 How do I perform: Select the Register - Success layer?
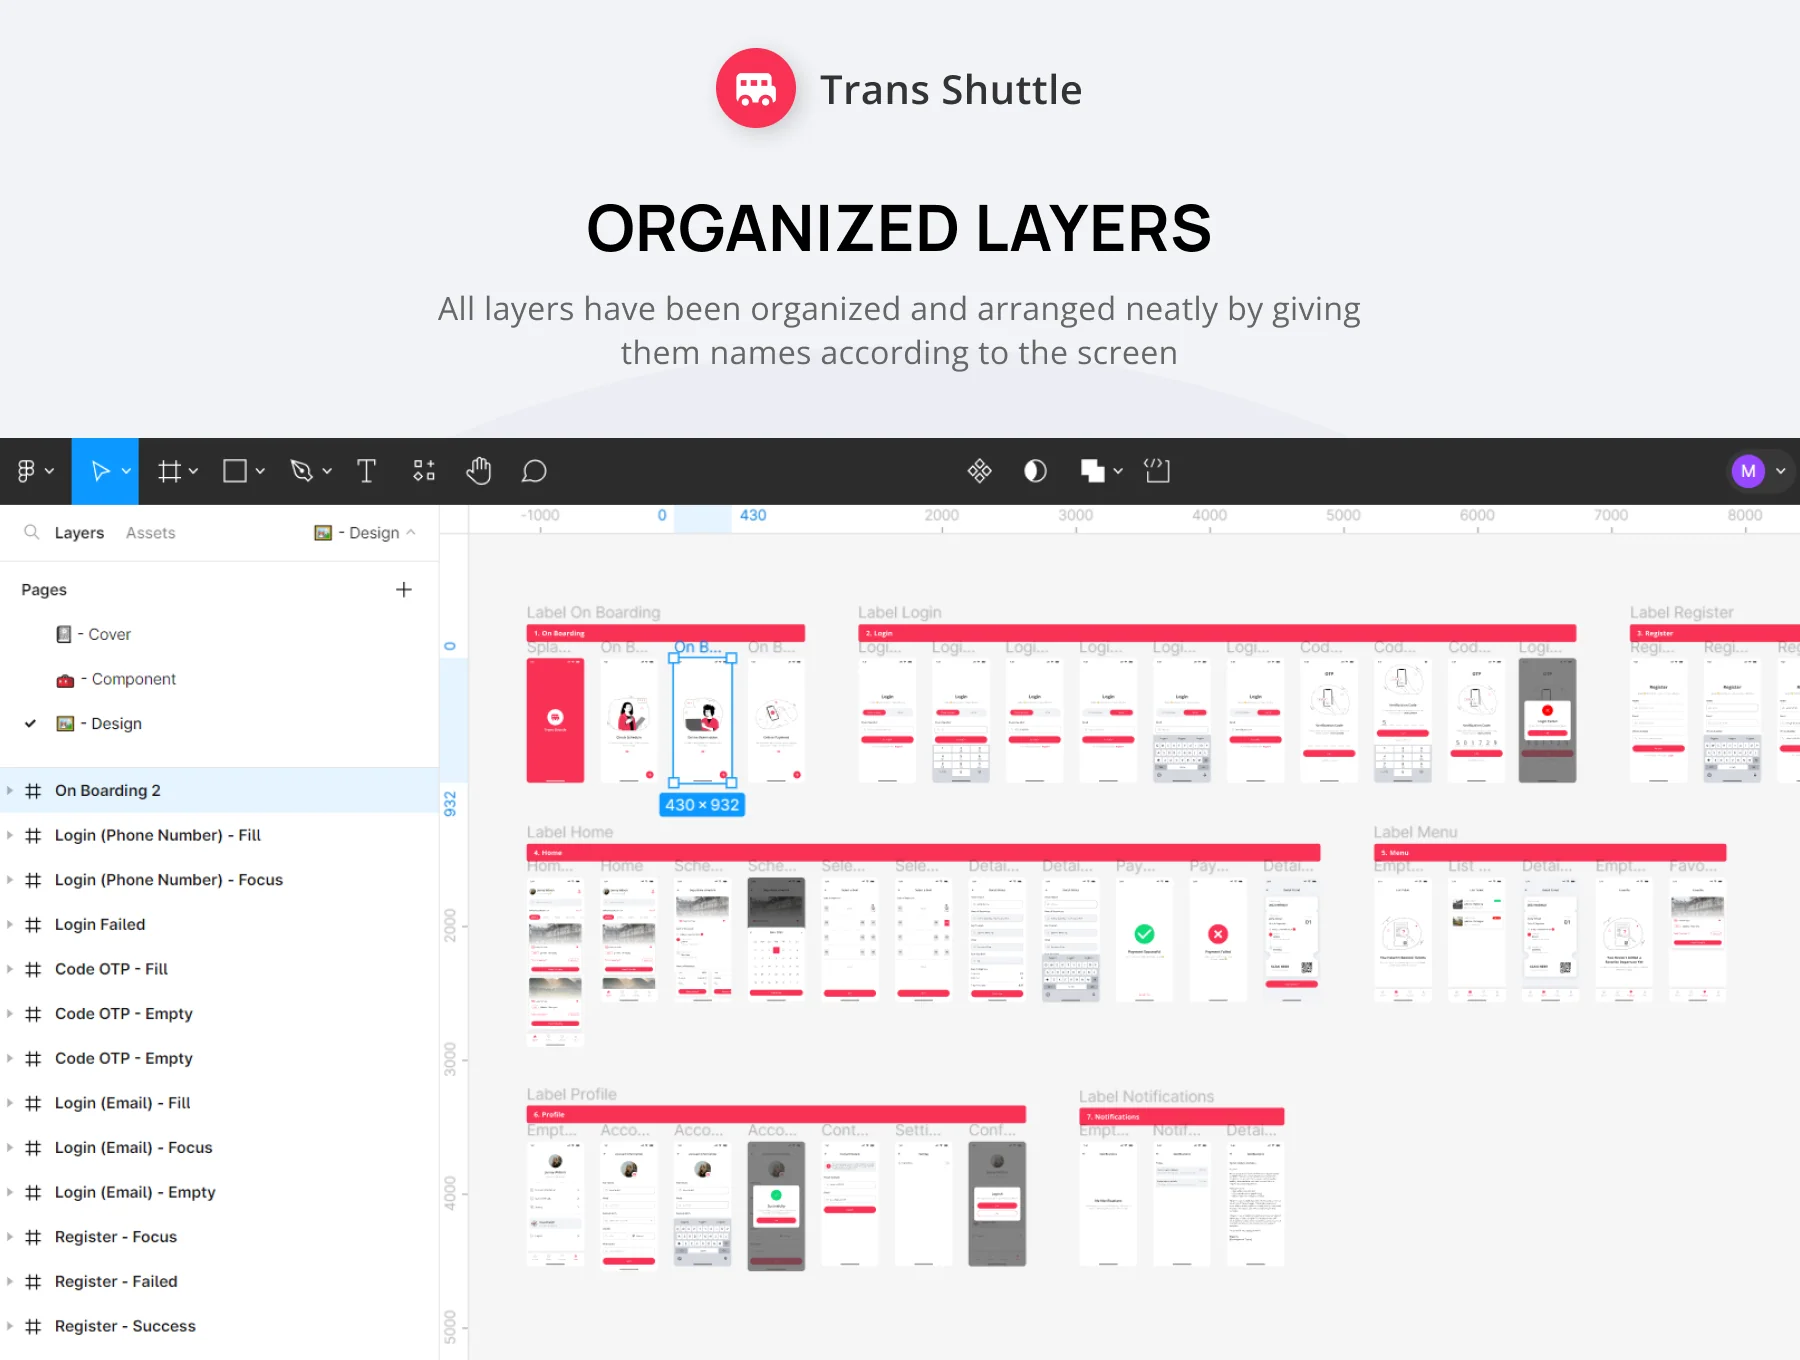click(x=219, y=1326)
